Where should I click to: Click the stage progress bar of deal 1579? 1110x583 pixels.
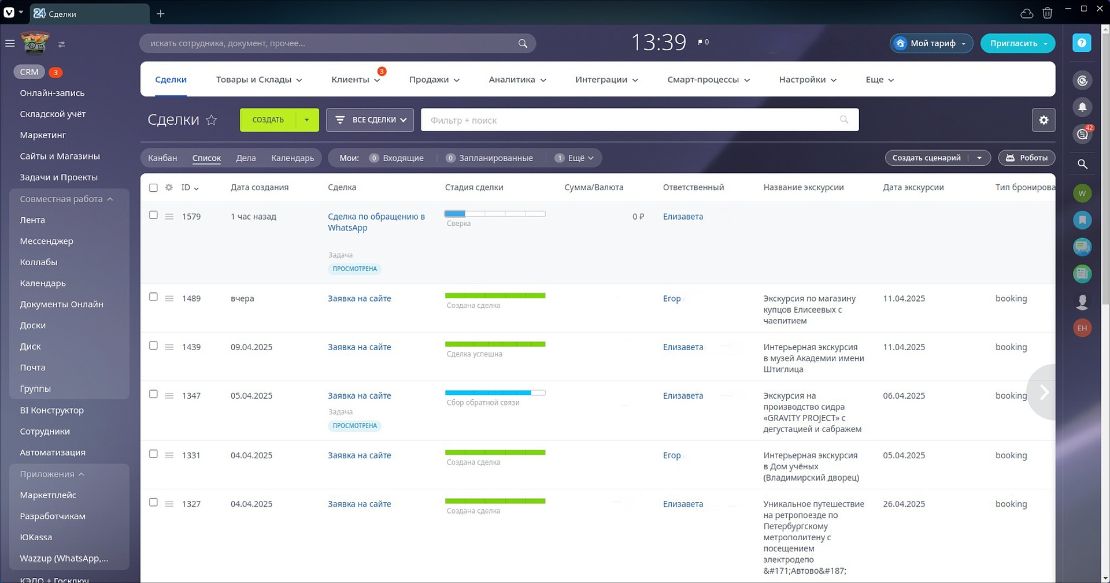(x=495, y=214)
